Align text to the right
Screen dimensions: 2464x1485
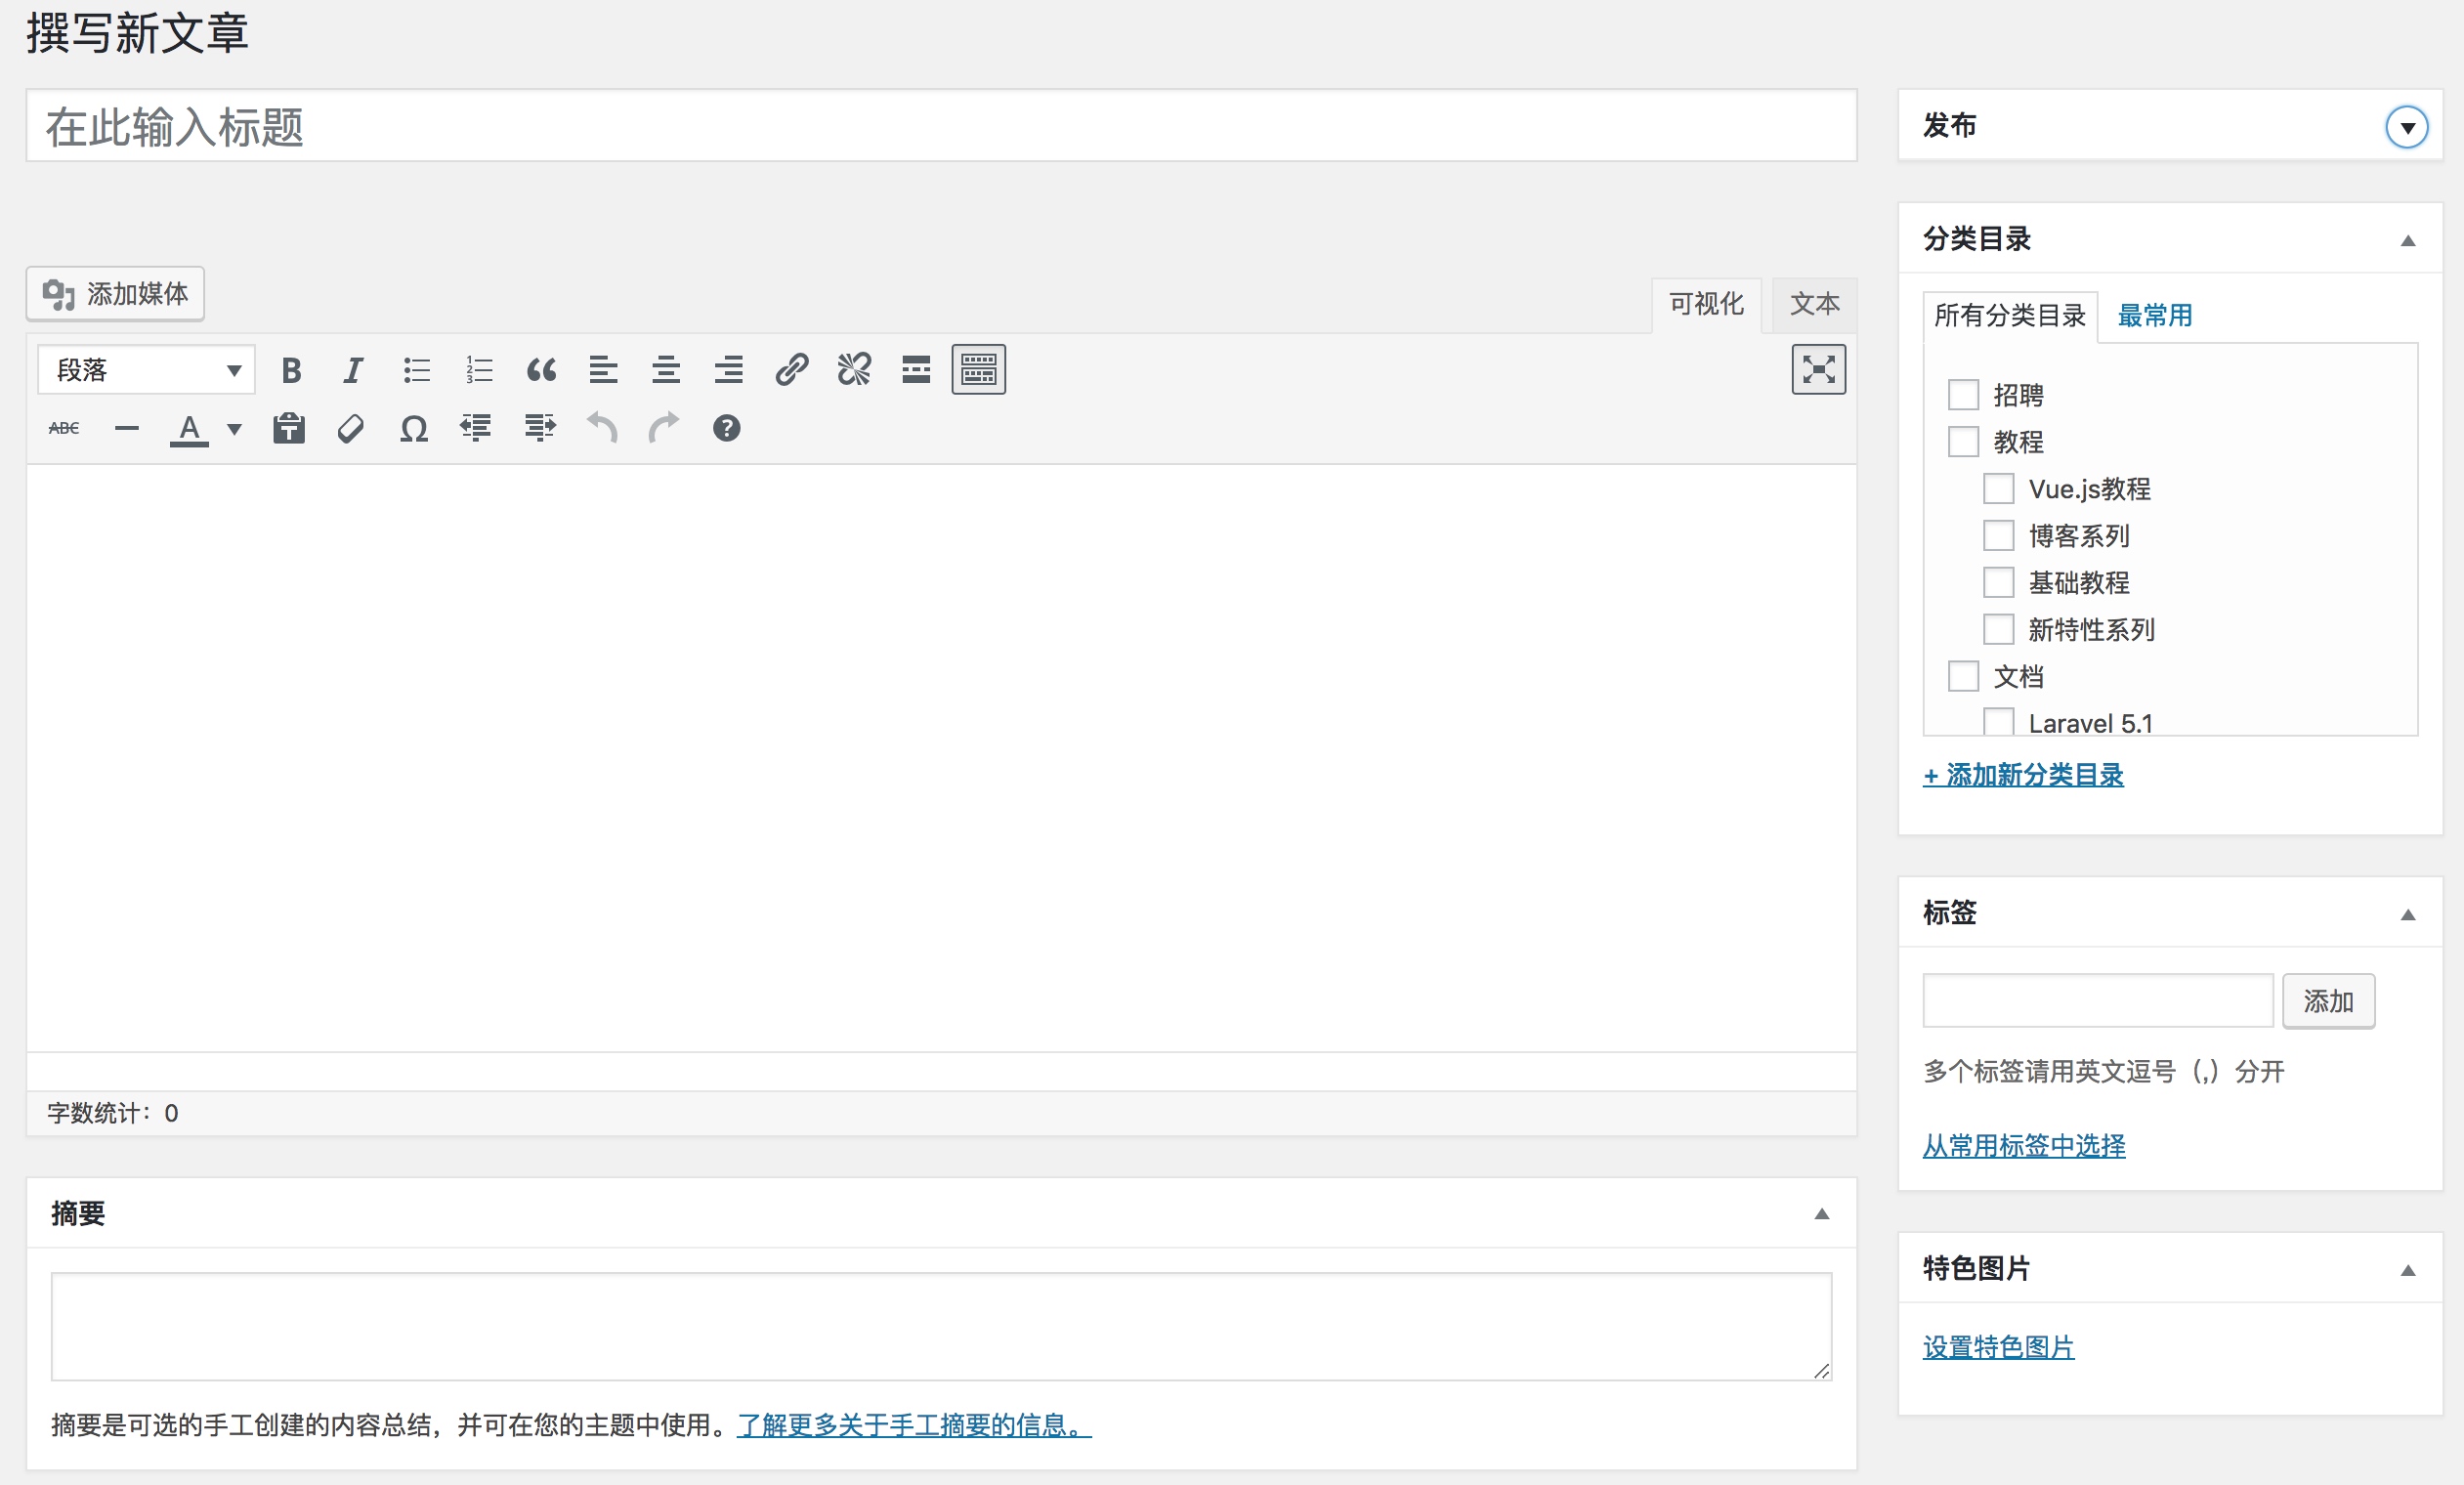point(729,370)
